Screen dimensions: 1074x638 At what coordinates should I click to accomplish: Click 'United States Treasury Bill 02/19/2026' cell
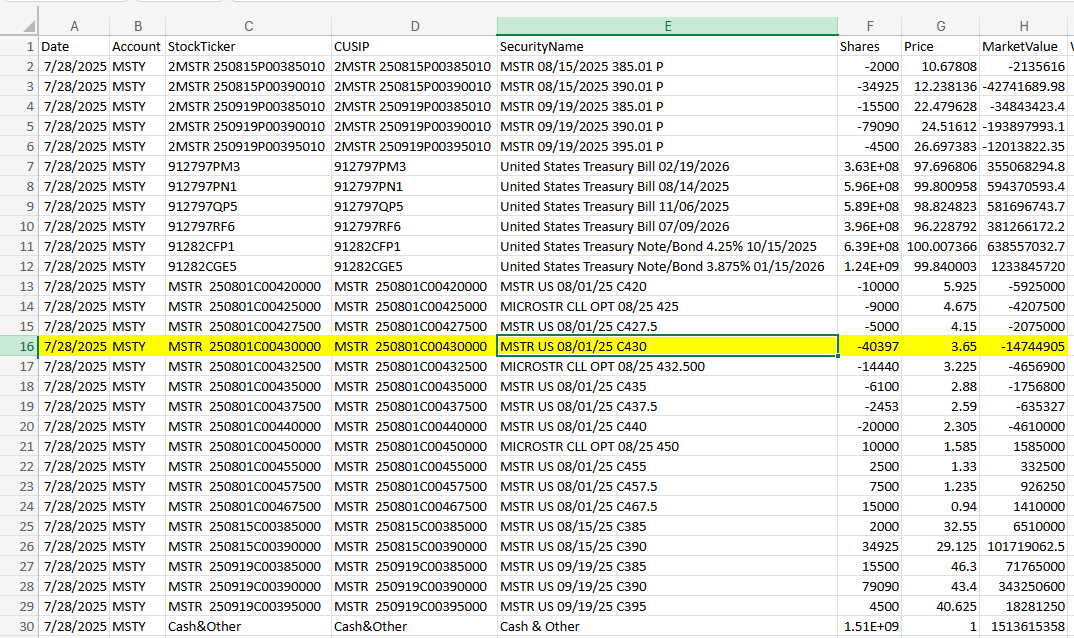[x=668, y=166]
